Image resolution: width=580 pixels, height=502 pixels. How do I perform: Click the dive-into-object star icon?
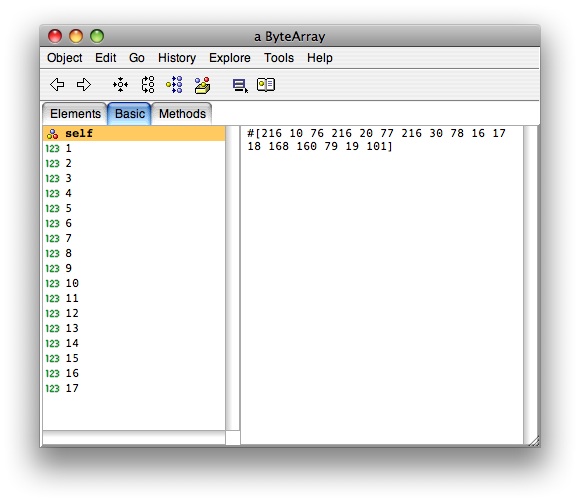[121, 84]
